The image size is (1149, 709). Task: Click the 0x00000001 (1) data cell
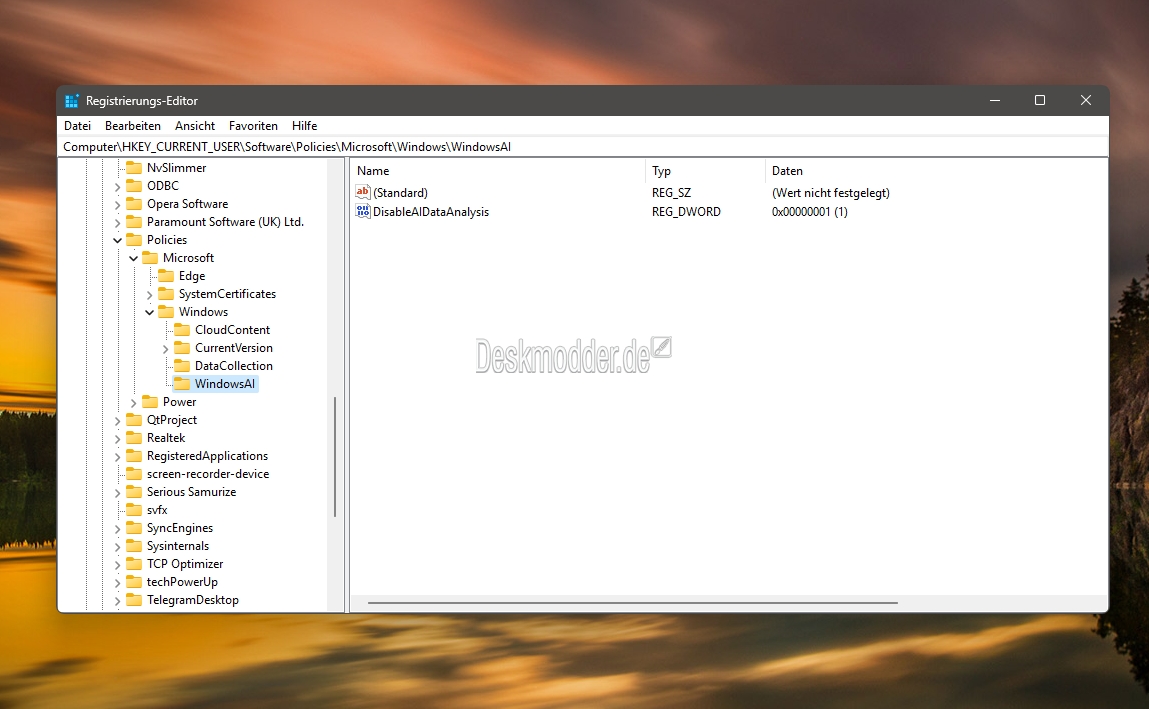(x=810, y=212)
